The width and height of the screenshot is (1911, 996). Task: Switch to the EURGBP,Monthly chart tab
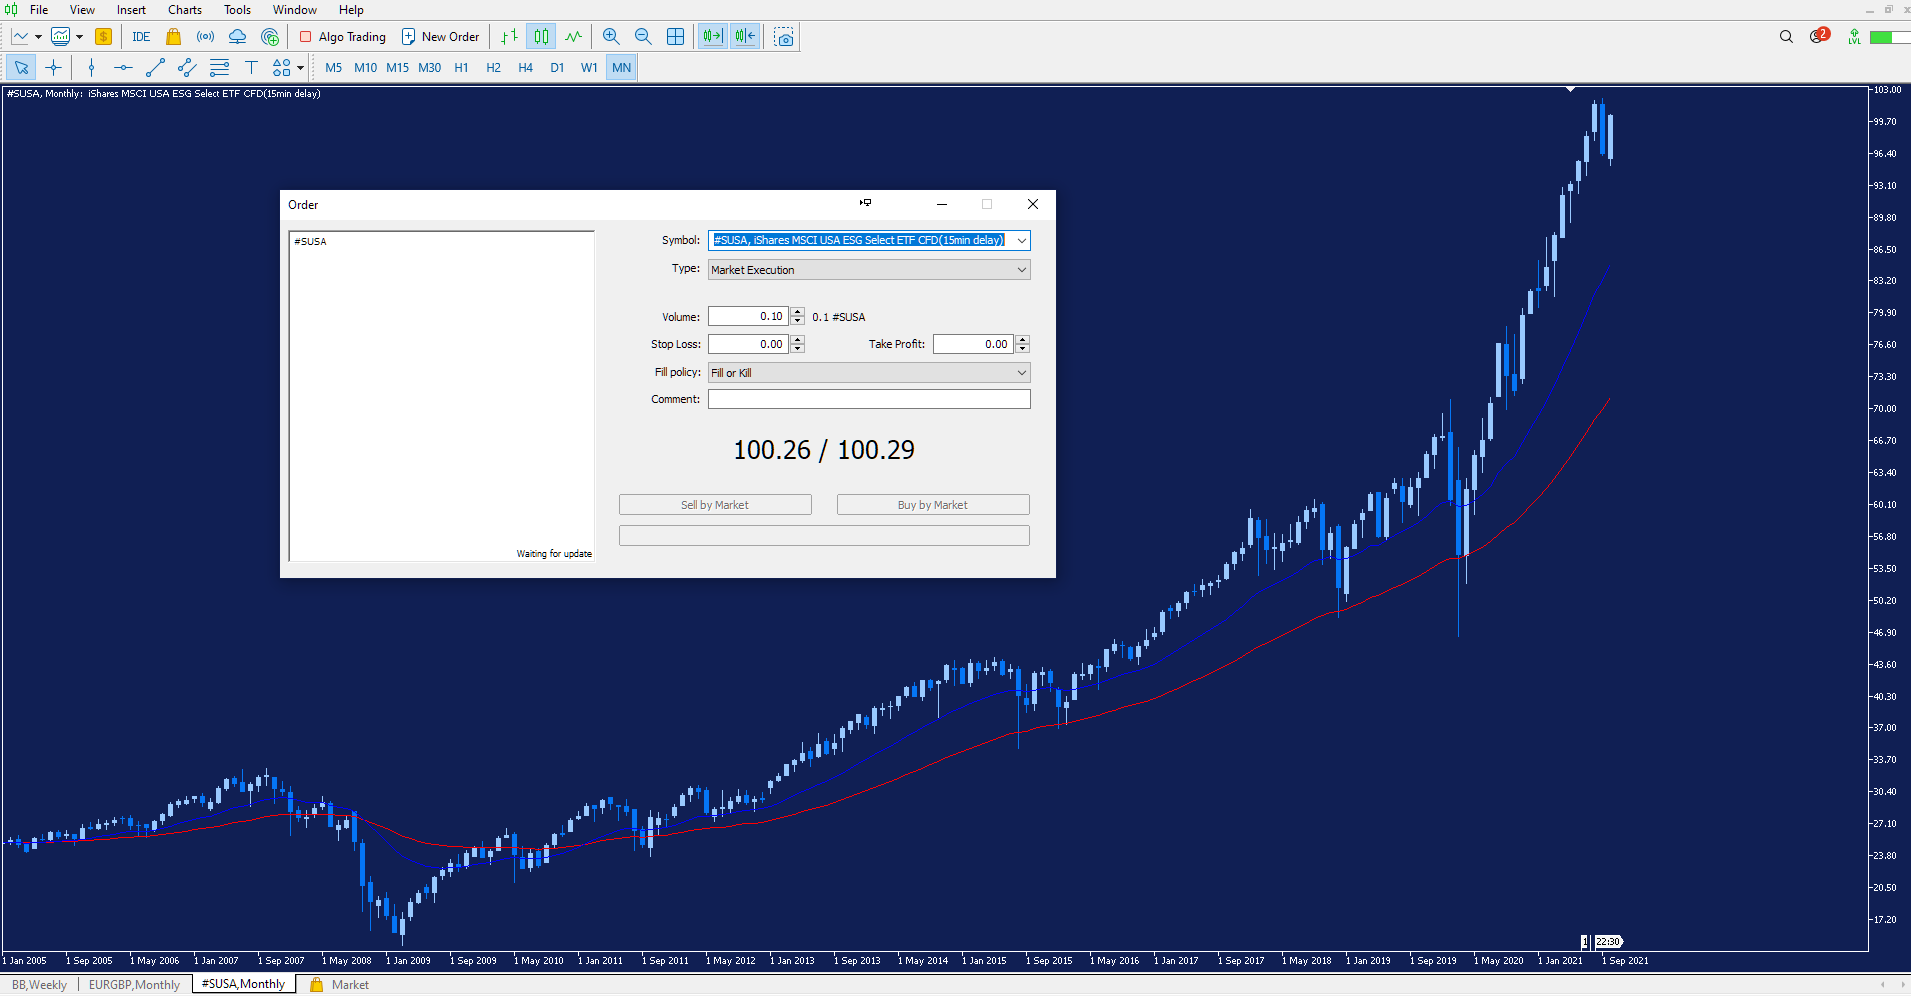(x=135, y=985)
